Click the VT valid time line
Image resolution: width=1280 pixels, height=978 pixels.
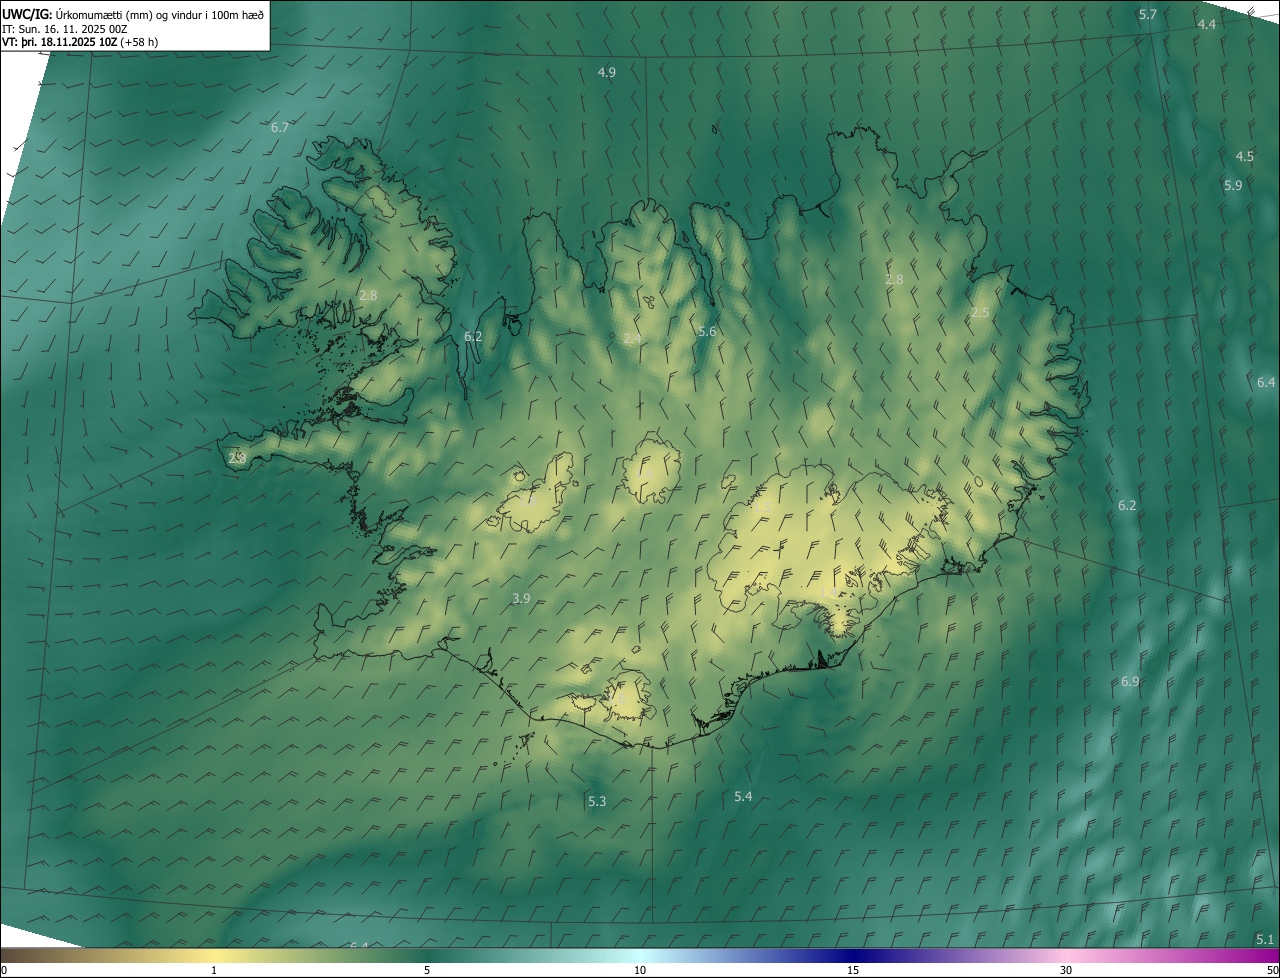pyautogui.click(x=80, y=42)
